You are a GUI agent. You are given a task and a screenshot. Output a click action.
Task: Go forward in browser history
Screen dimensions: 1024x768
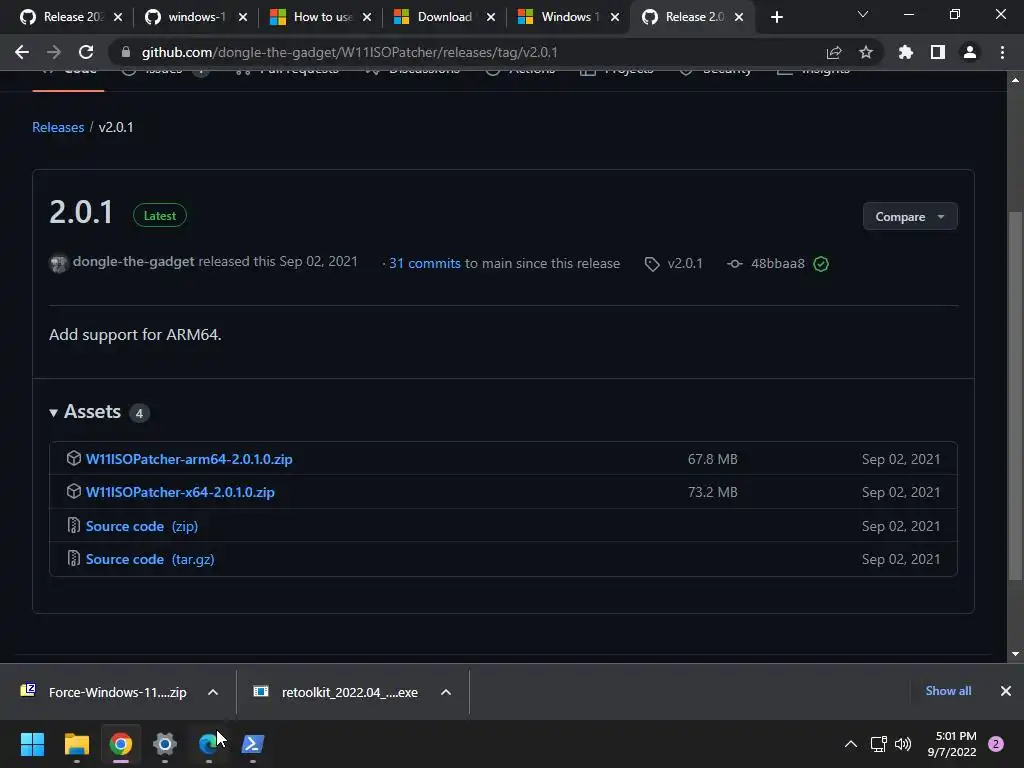[x=54, y=52]
